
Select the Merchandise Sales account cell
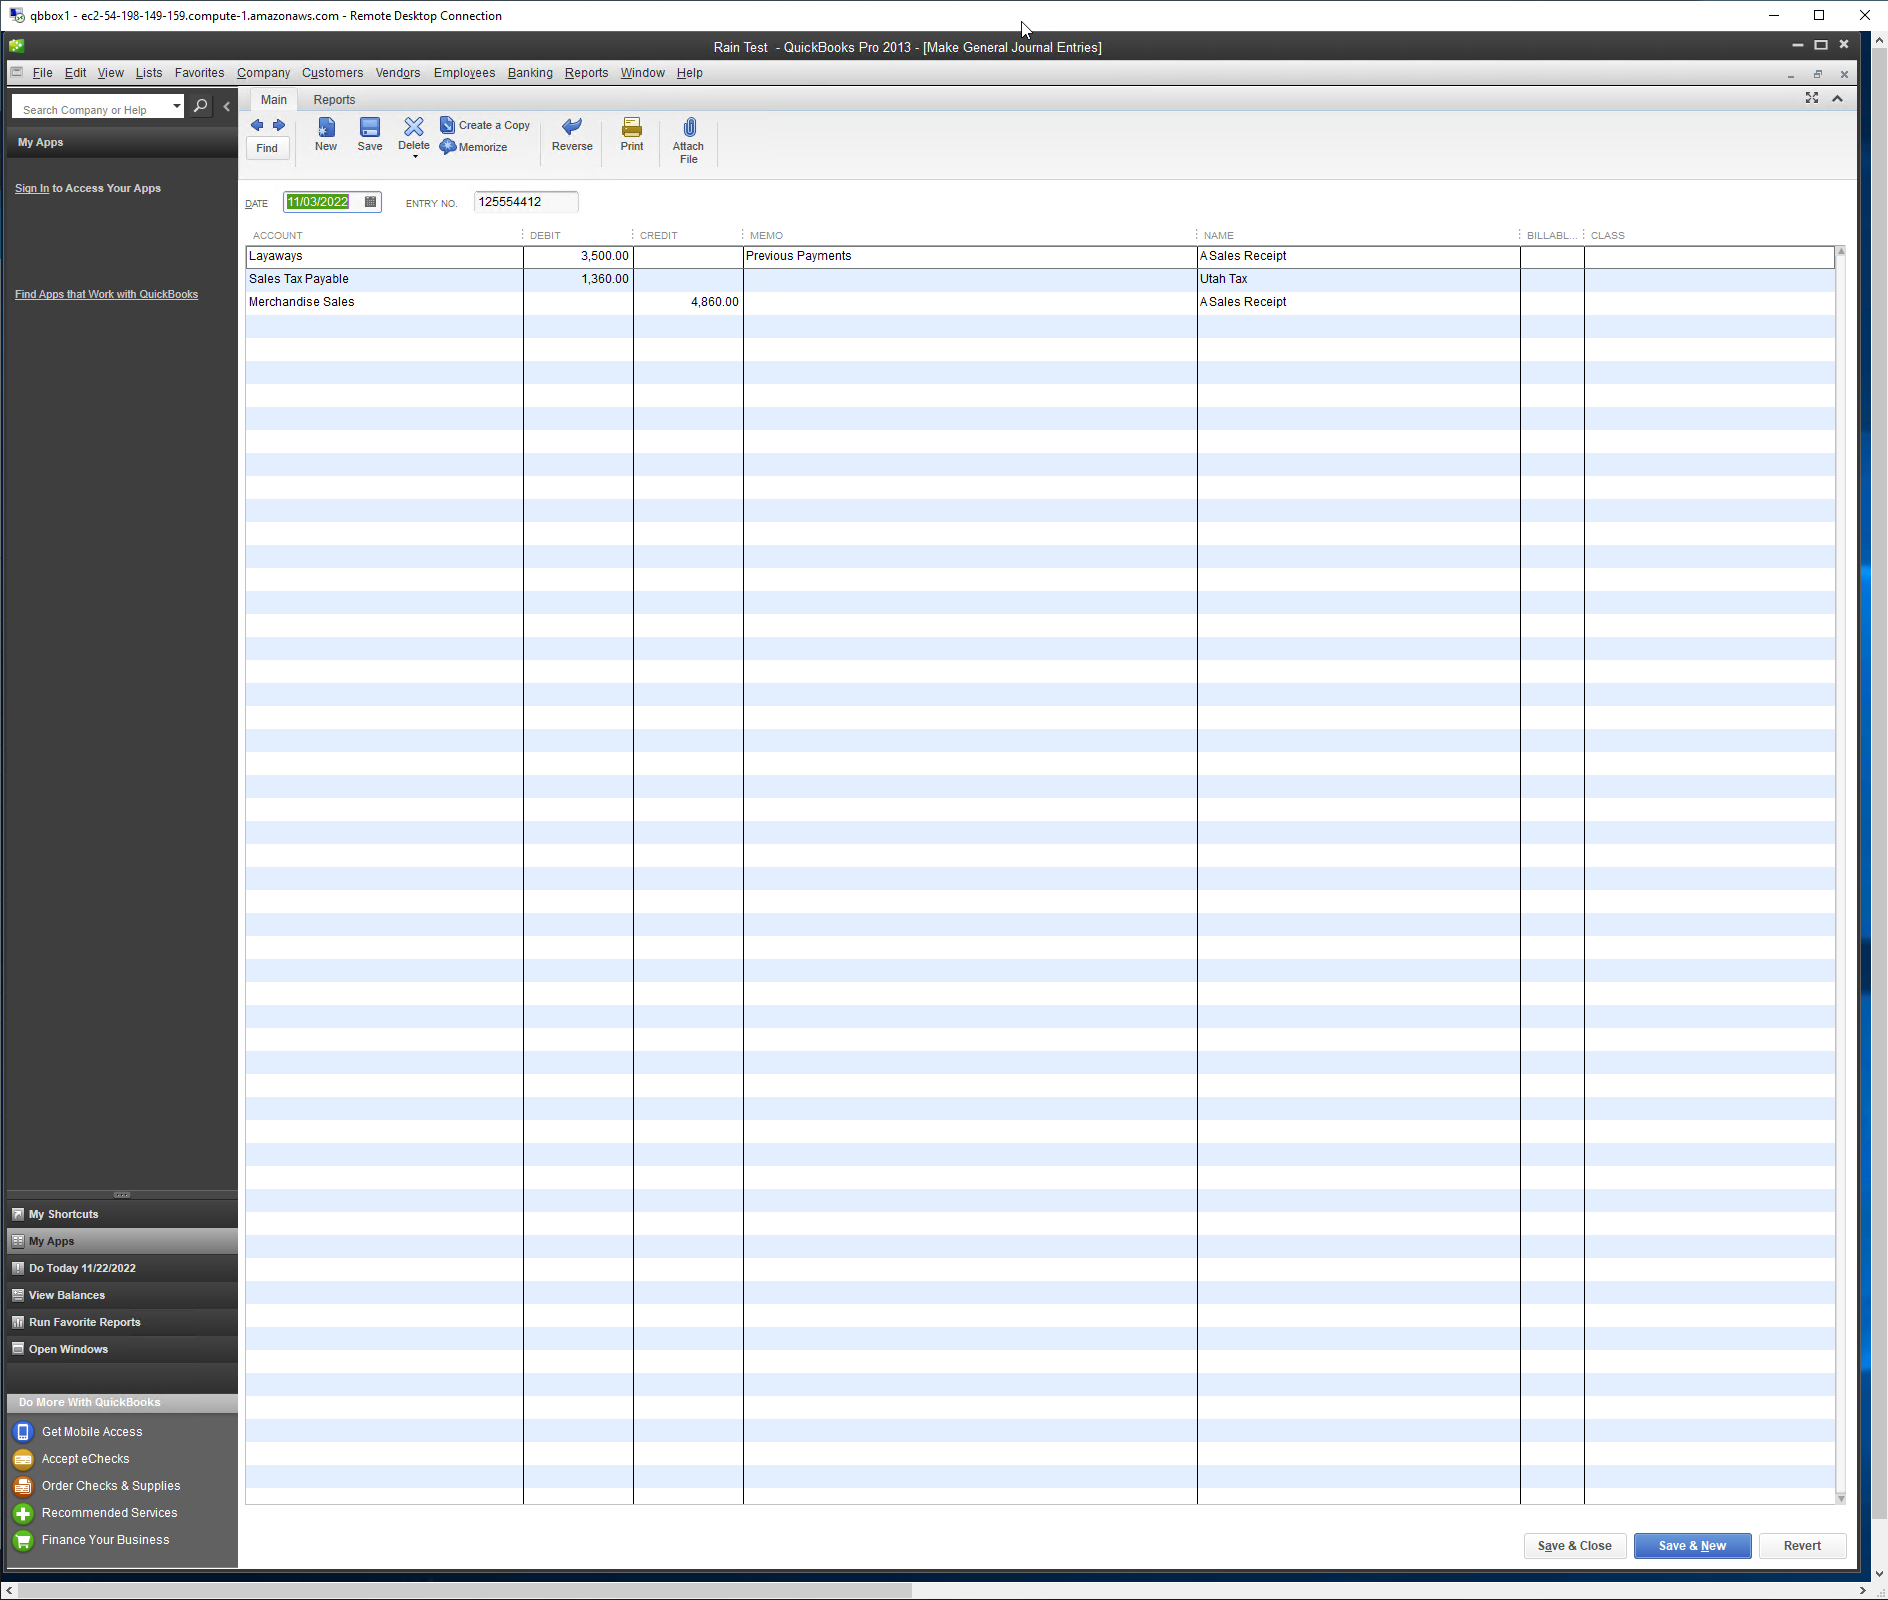(384, 302)
